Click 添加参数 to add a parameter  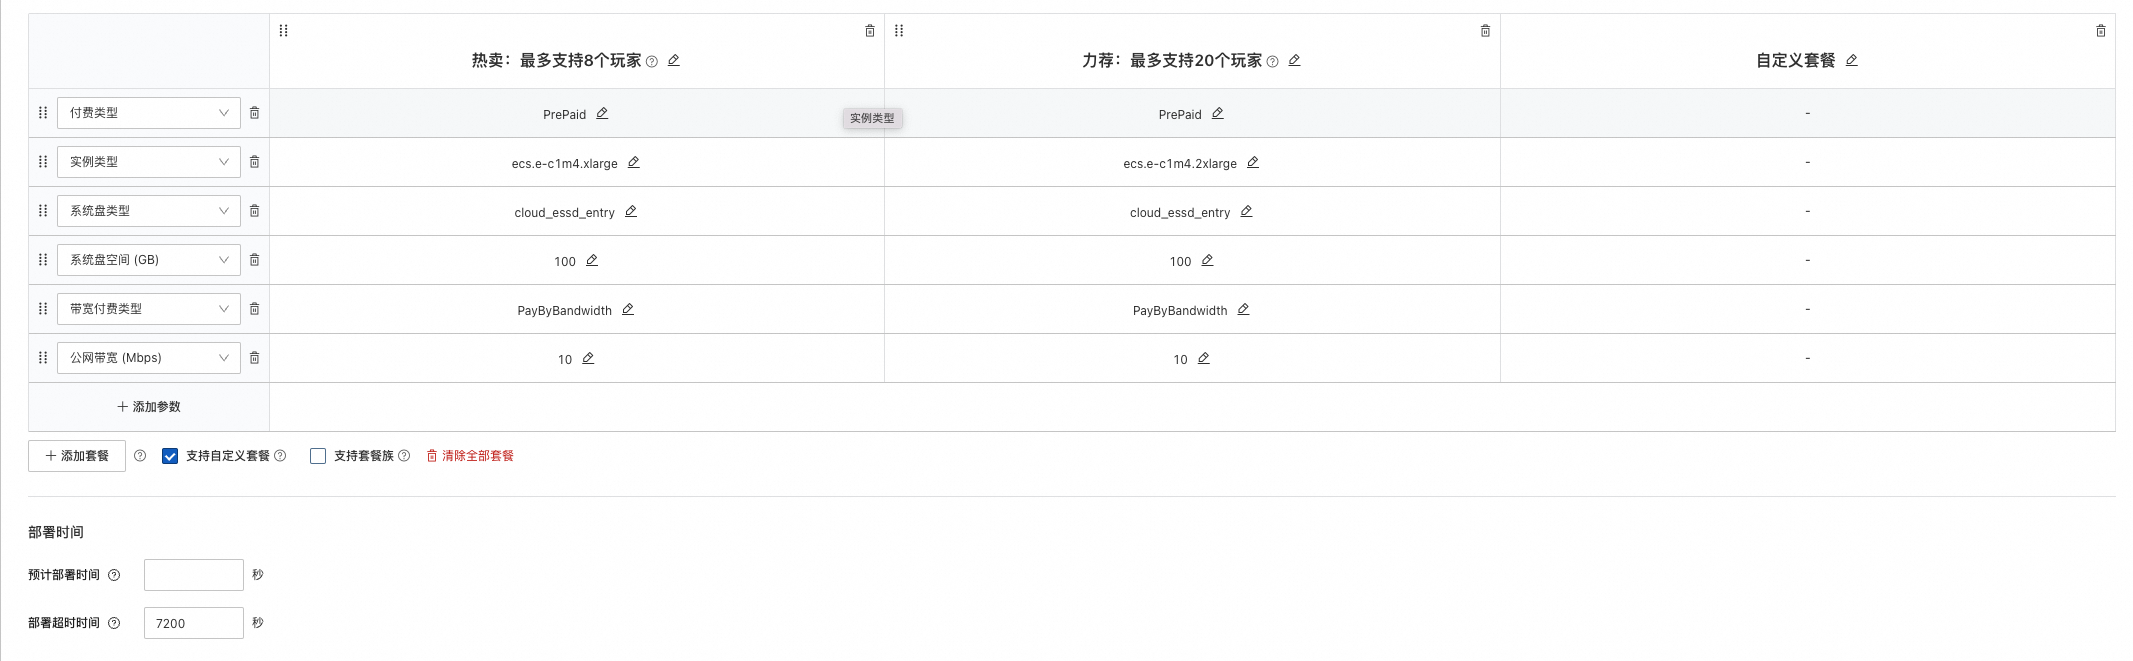(x=149, y=407)
